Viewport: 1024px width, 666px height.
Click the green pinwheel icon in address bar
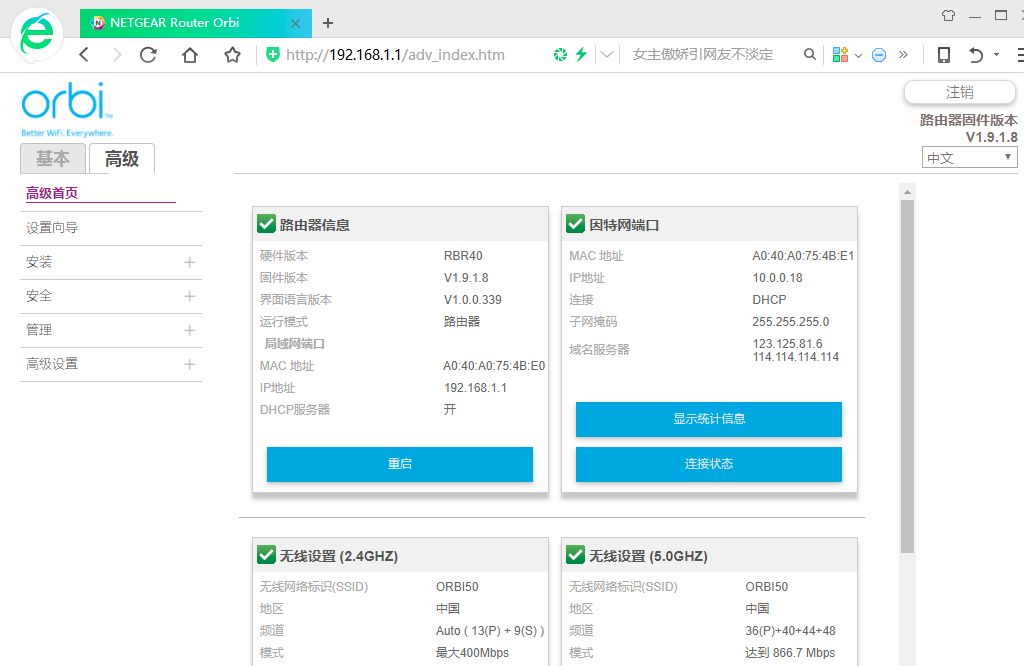point(560,55)
